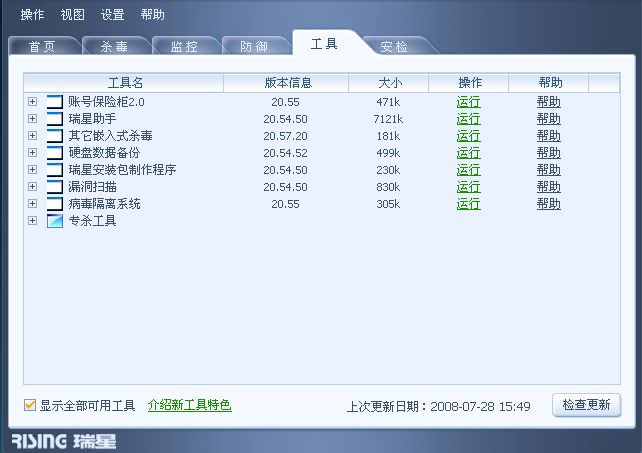Image resolution: width=642 pixels, height=453 pixels.
Task: Open the 视图 menu
Action: coord(72,15)
